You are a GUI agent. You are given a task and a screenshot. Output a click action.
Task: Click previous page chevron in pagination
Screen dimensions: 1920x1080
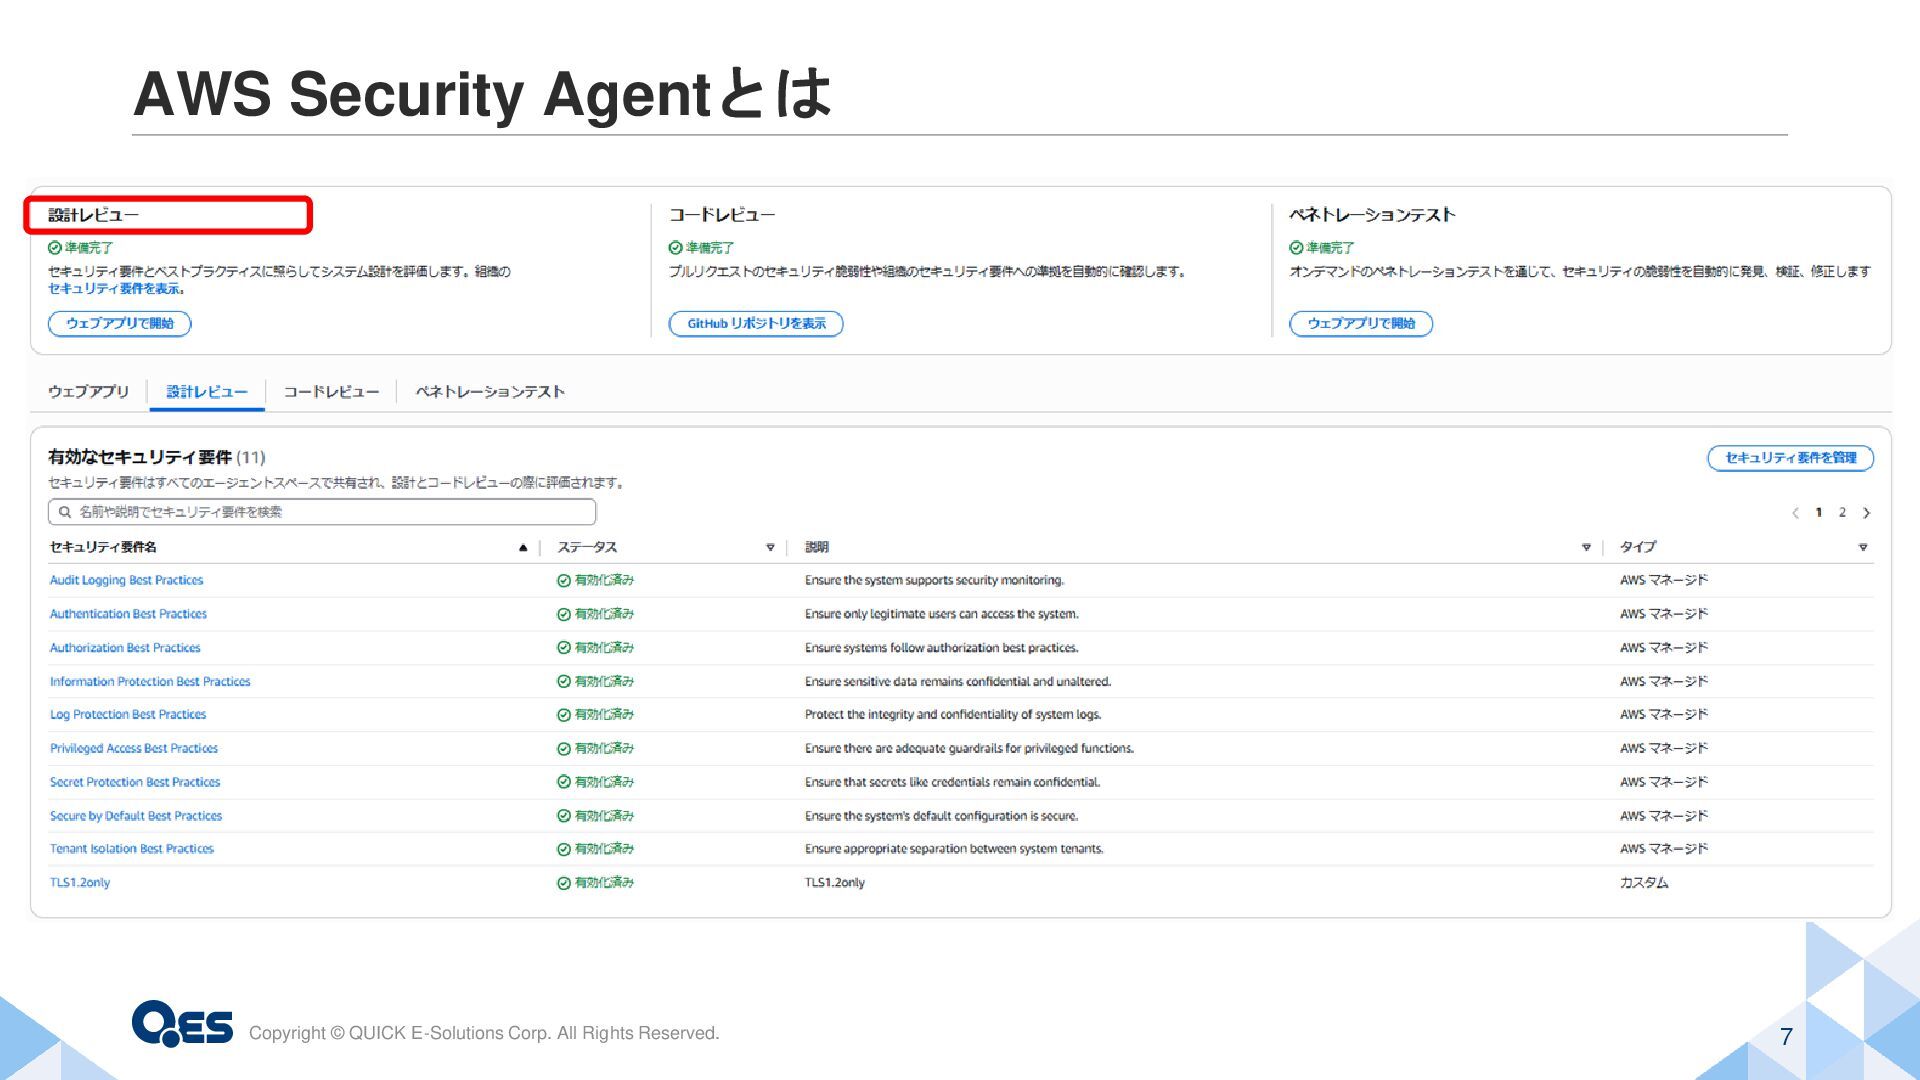[x=1795, y=513]
